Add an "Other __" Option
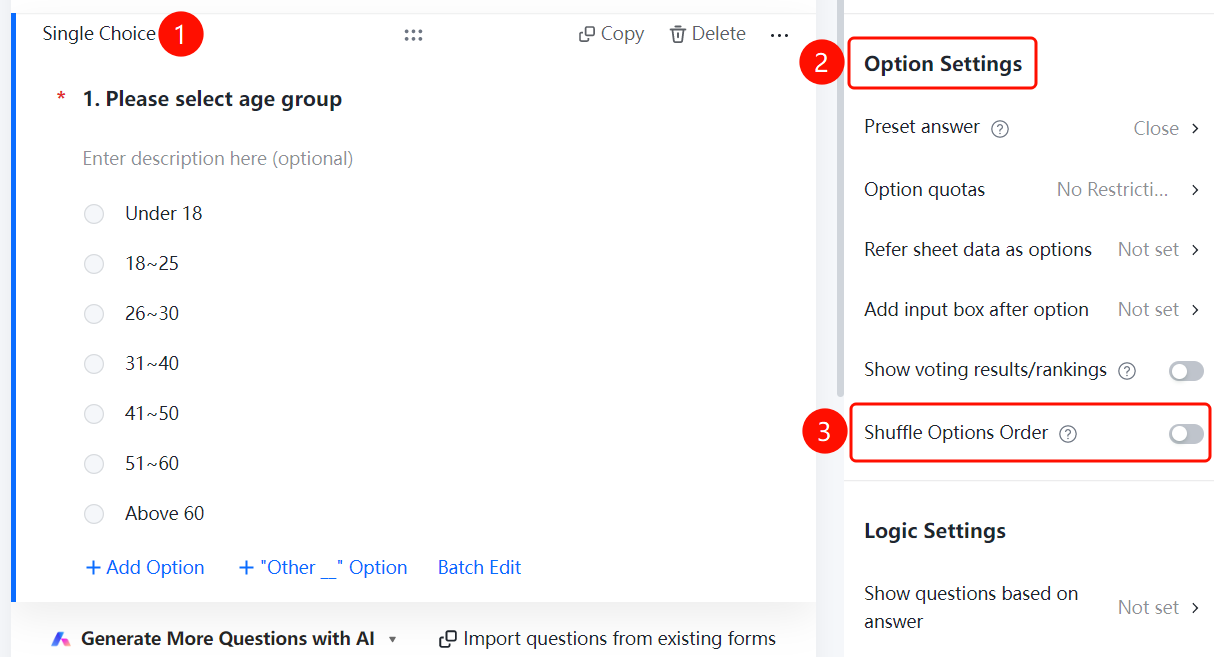1214x657 pixels. 323,568
